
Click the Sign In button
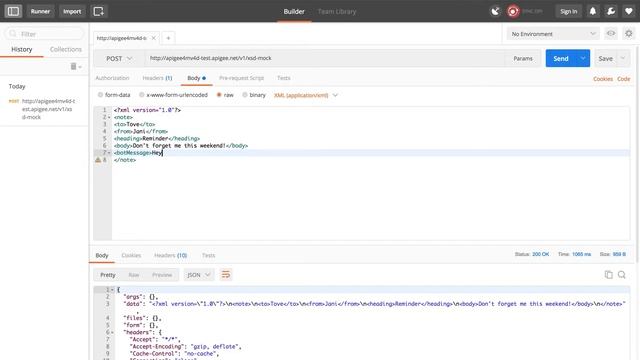[569, 11]
